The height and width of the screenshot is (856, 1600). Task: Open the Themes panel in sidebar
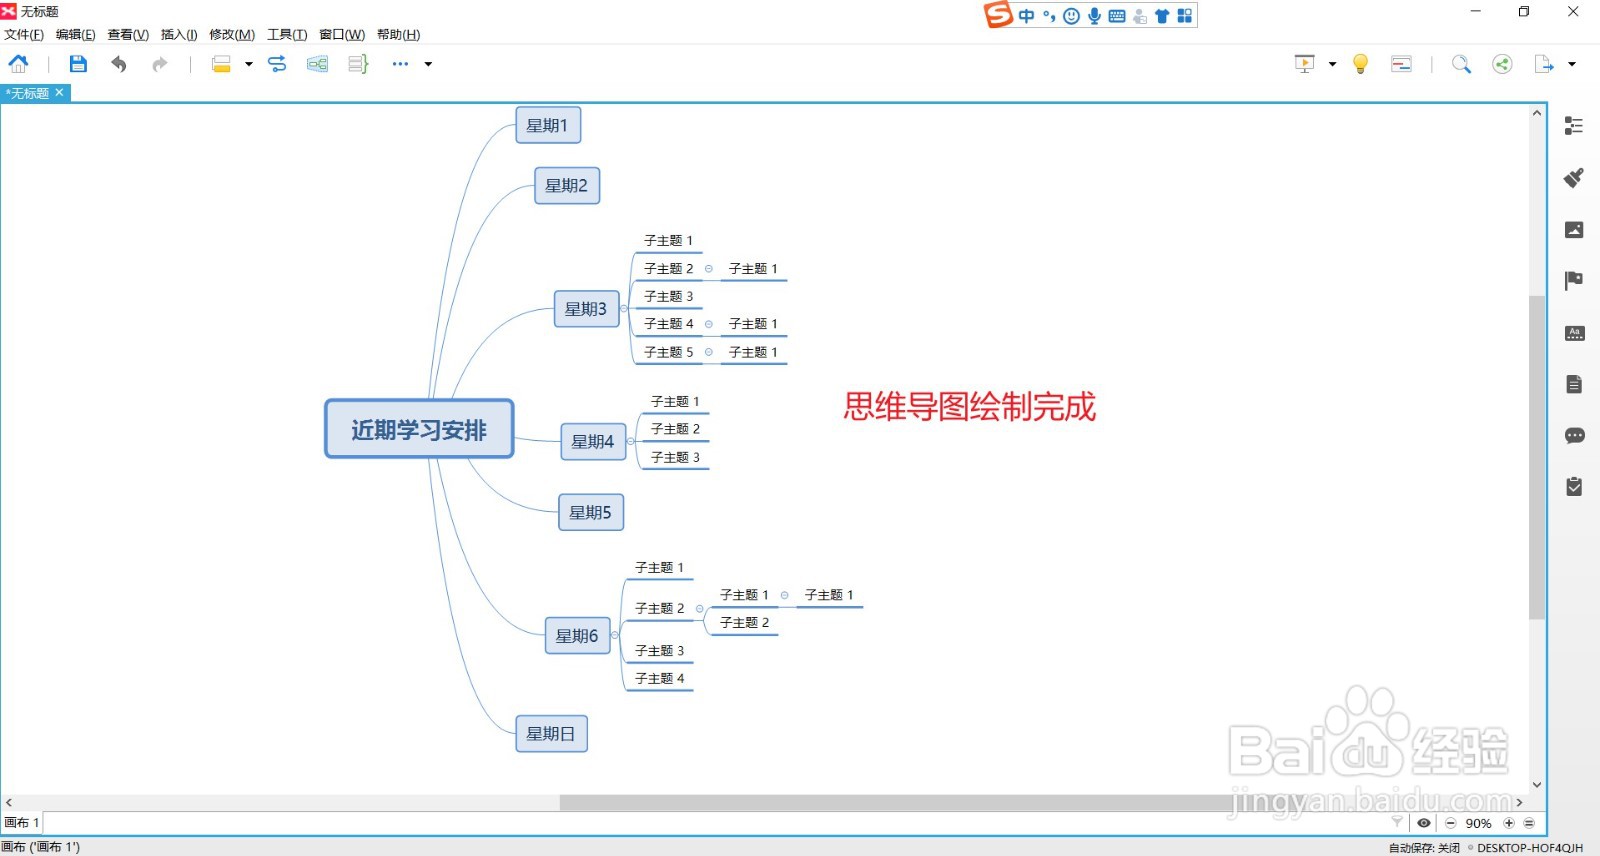(1574, 333)
